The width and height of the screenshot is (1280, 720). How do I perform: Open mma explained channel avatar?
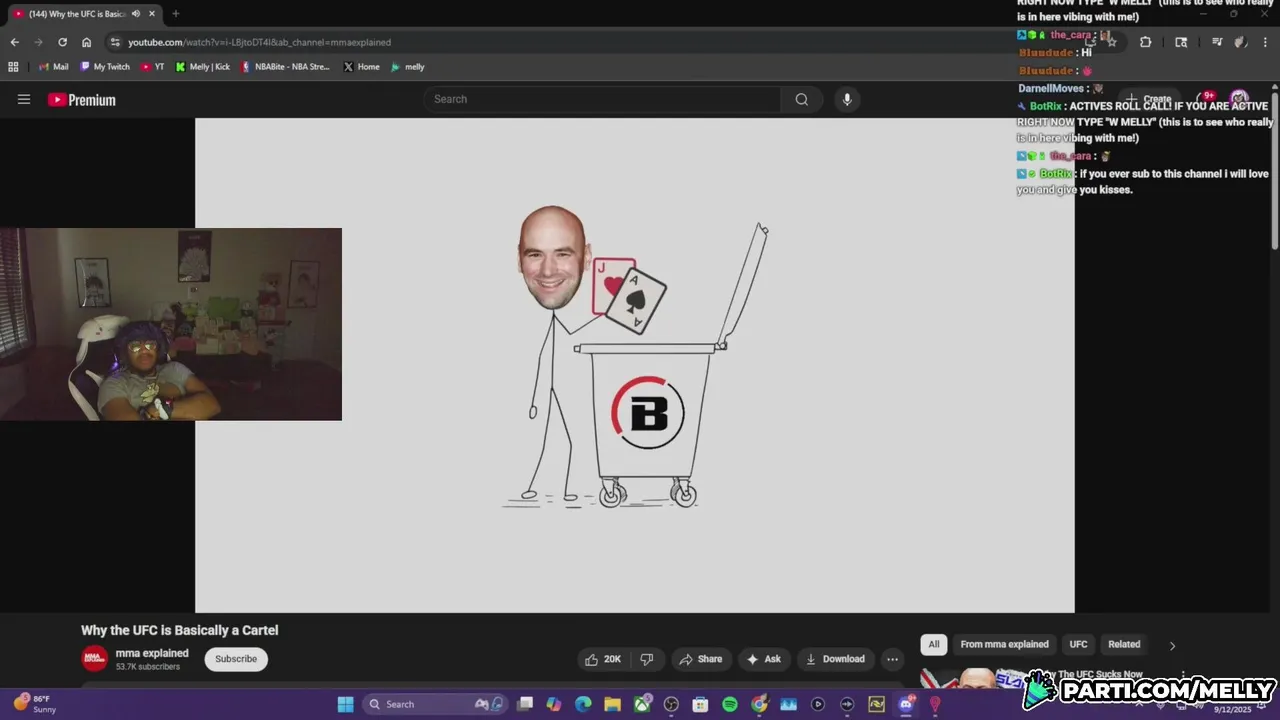tap(94, 659)
